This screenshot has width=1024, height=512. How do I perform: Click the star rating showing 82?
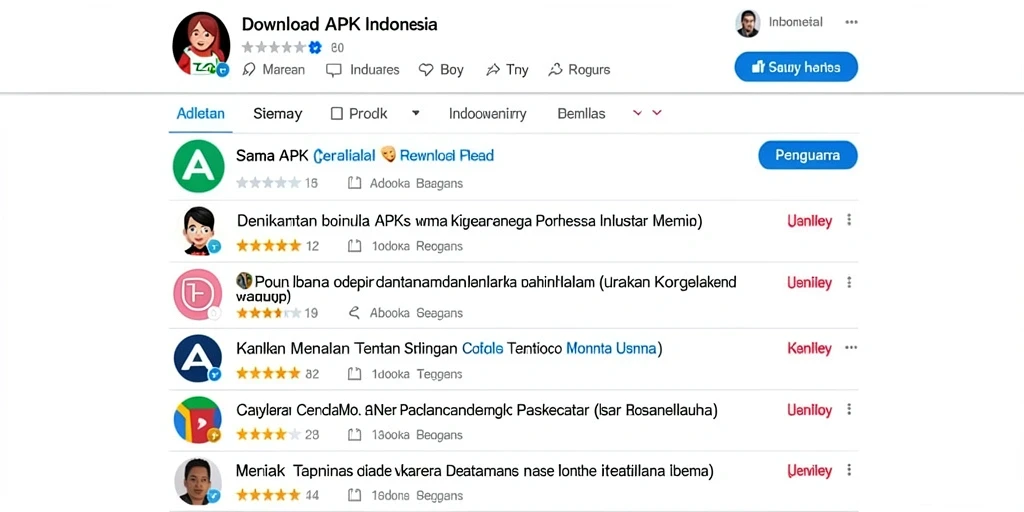(x=268, y=374)
